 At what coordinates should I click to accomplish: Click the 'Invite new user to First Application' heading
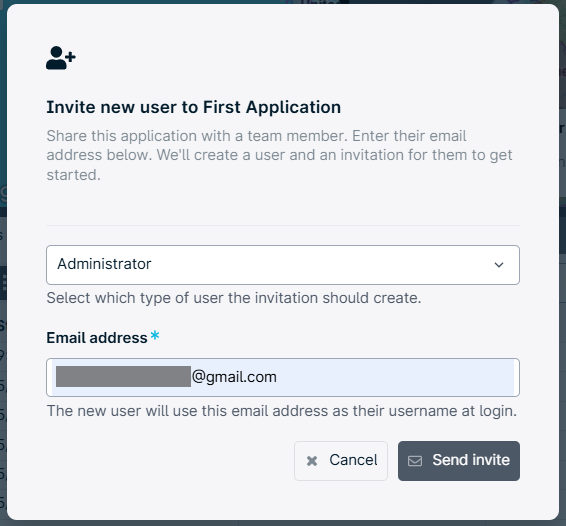[193, 107]
